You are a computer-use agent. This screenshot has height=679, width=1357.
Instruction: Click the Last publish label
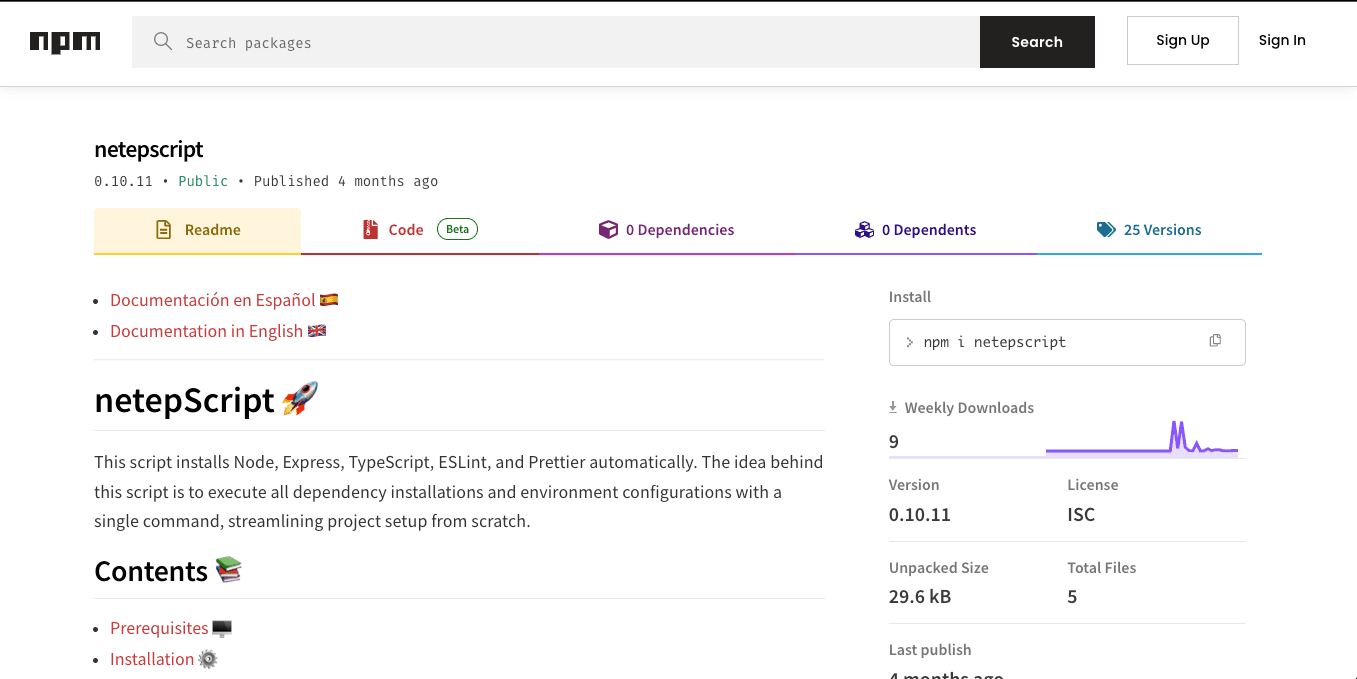[930, 650]
